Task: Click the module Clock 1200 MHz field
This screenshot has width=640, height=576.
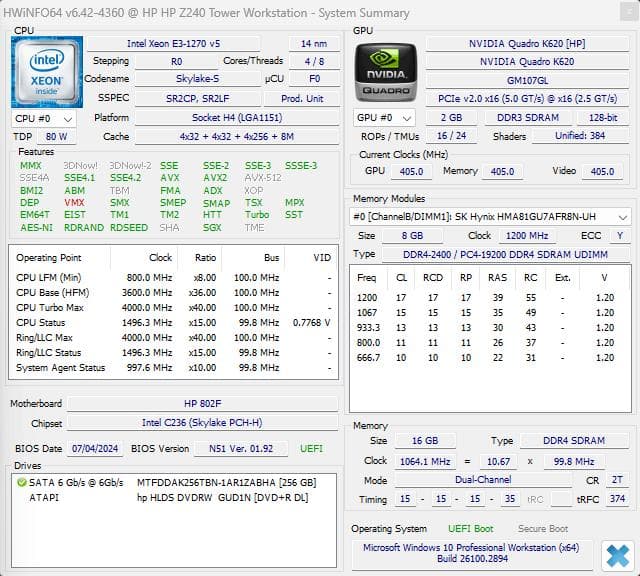Action: tap(527, 236)
